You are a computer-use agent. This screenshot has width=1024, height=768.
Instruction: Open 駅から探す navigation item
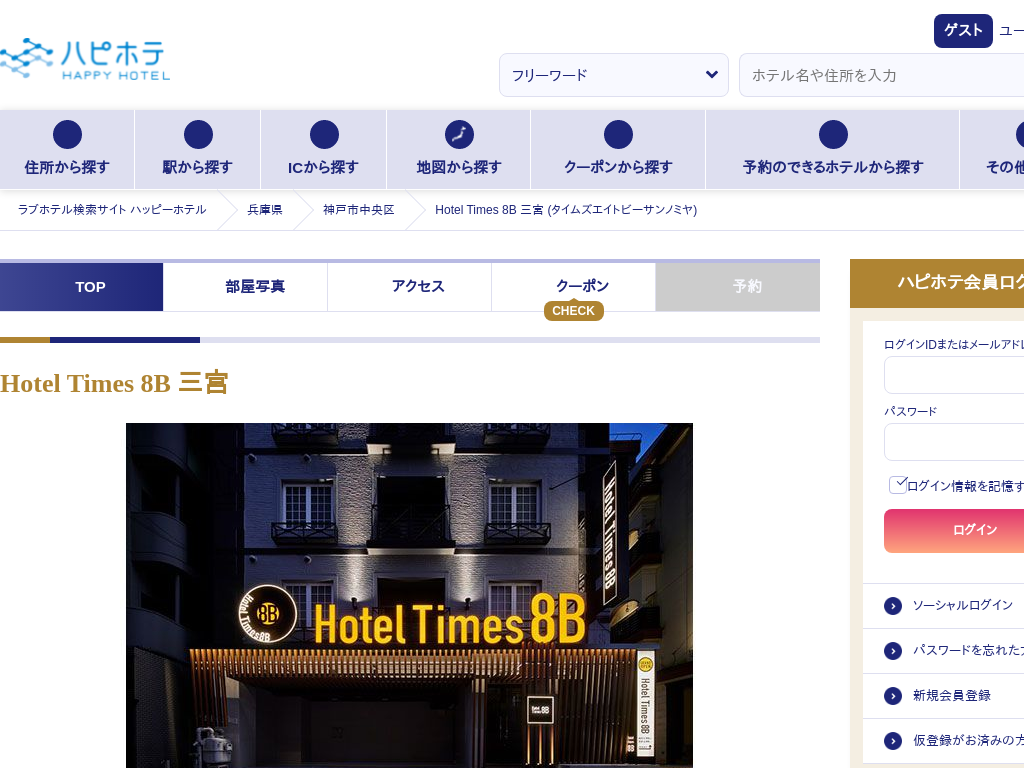197,150
